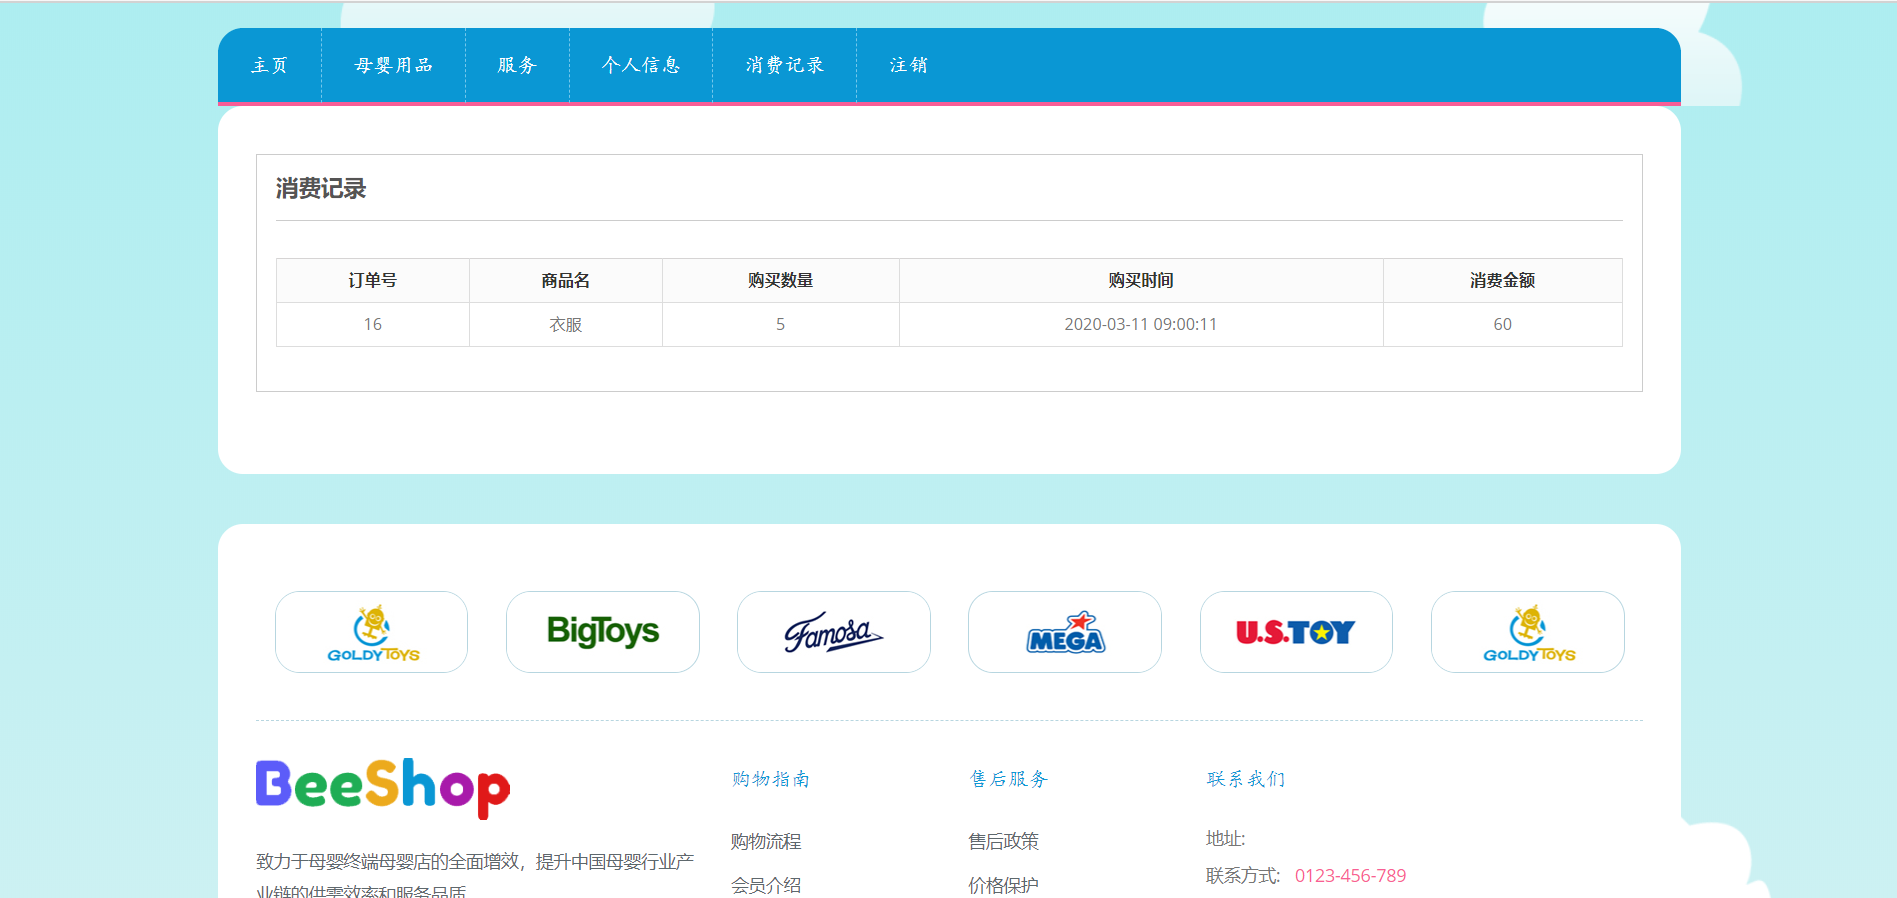Click the BeeShop footer logo
Viewport: 1897px width, 898px height.
coord(383,788)
